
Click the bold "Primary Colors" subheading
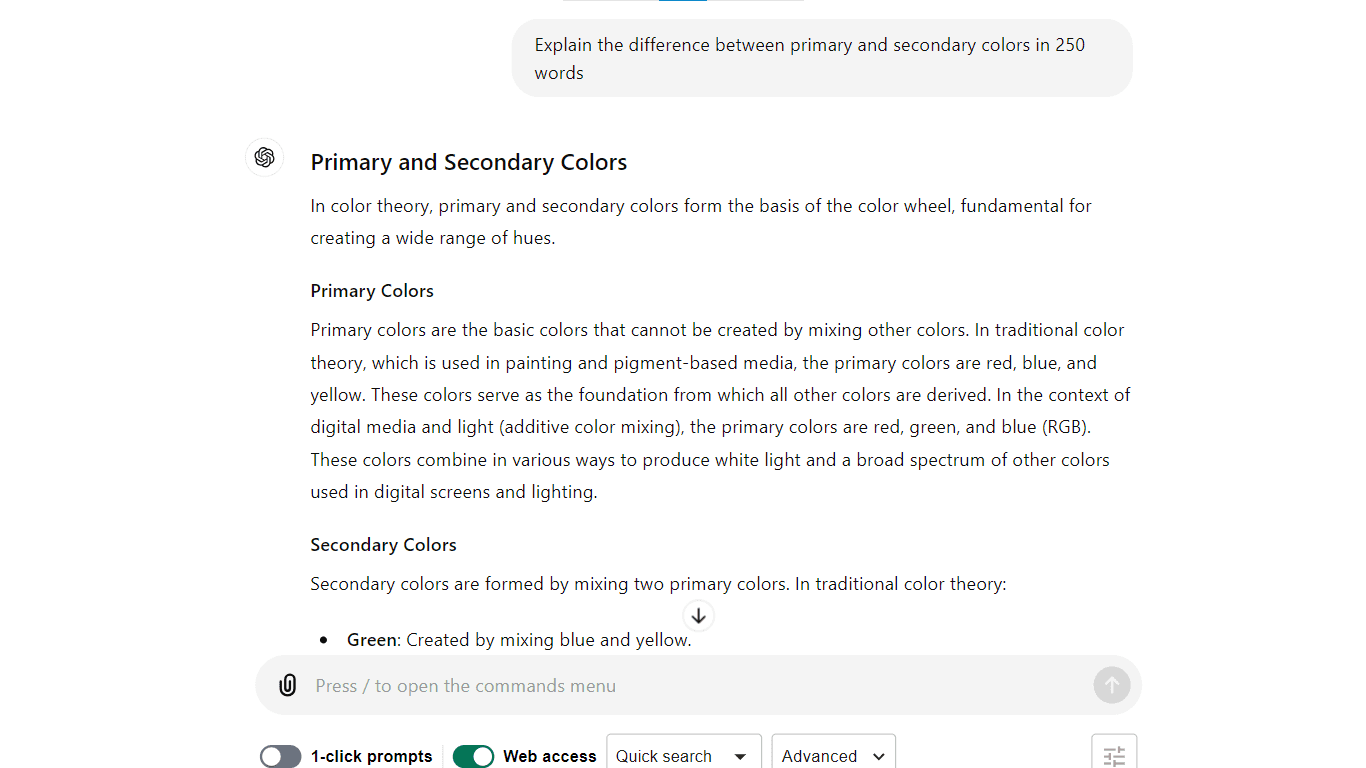click(372, 291)
